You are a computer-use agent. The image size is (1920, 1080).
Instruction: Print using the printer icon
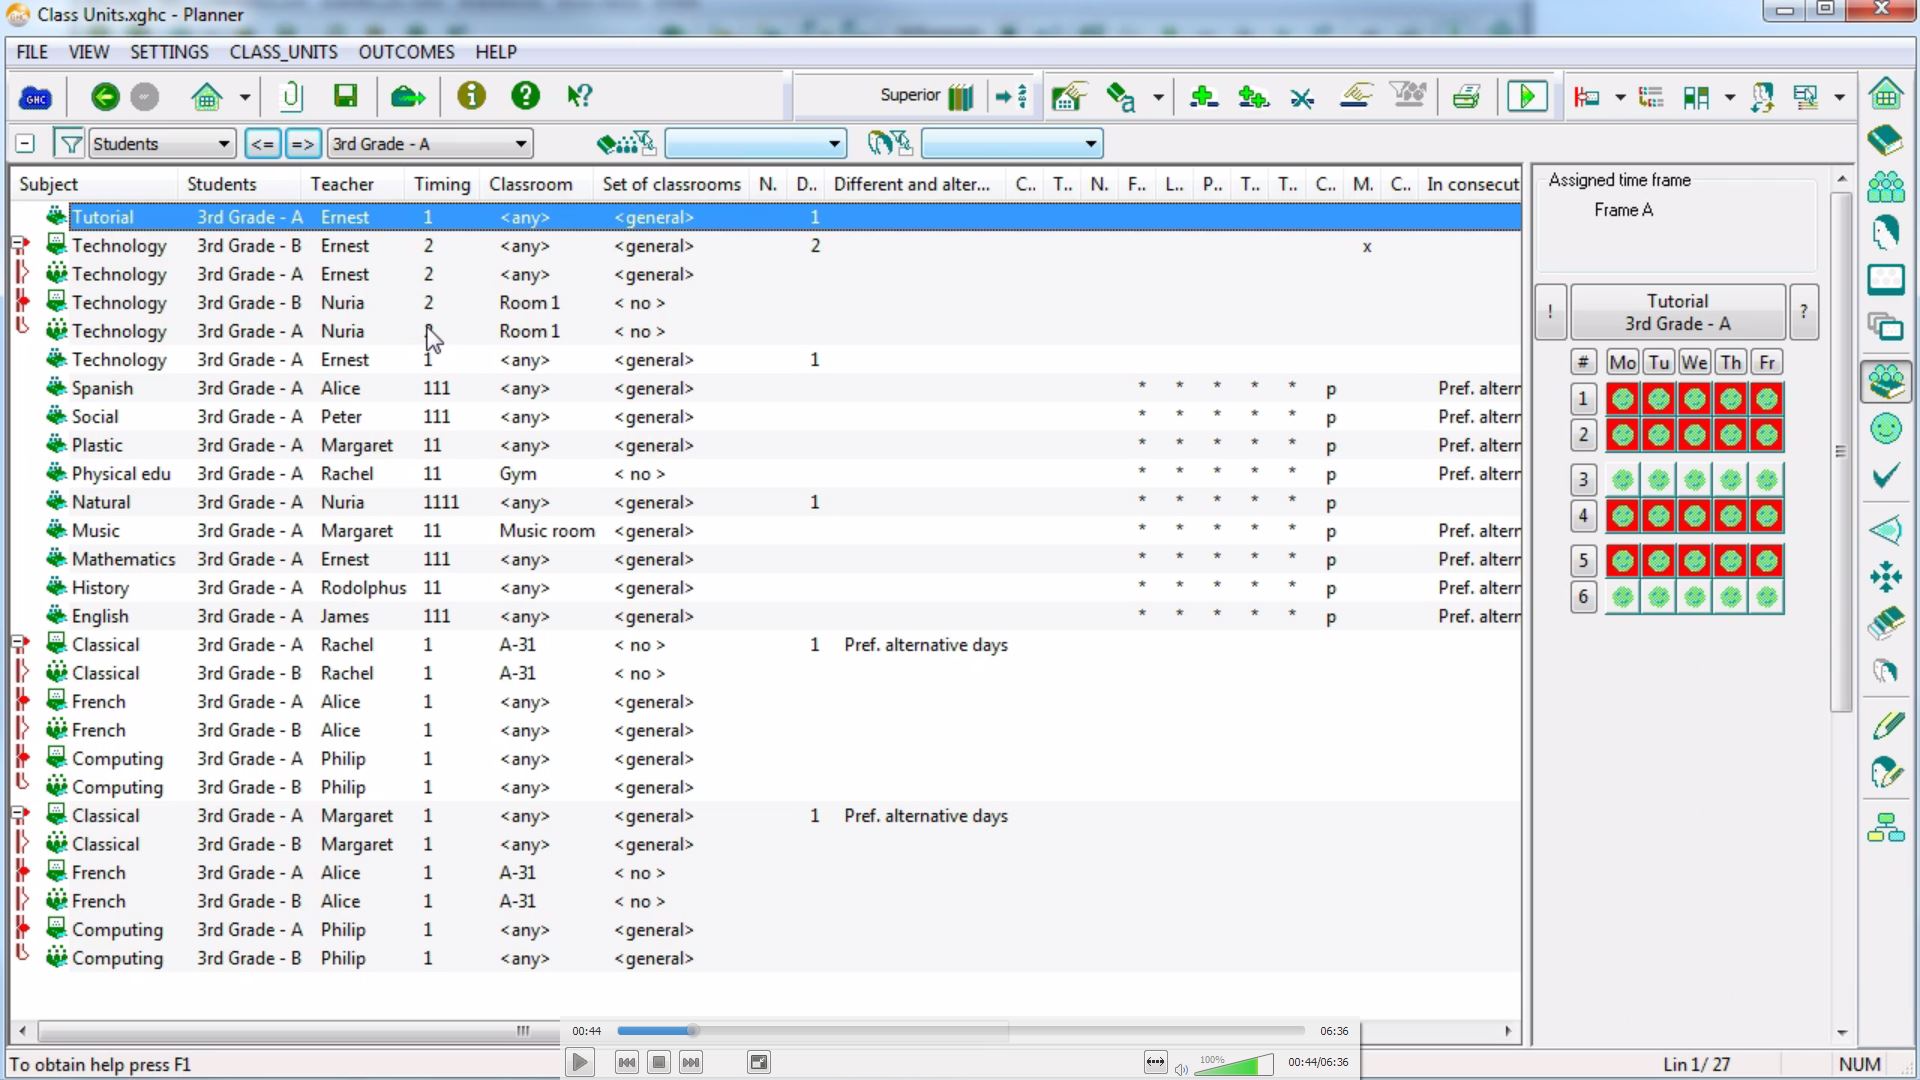[1466, 97]
